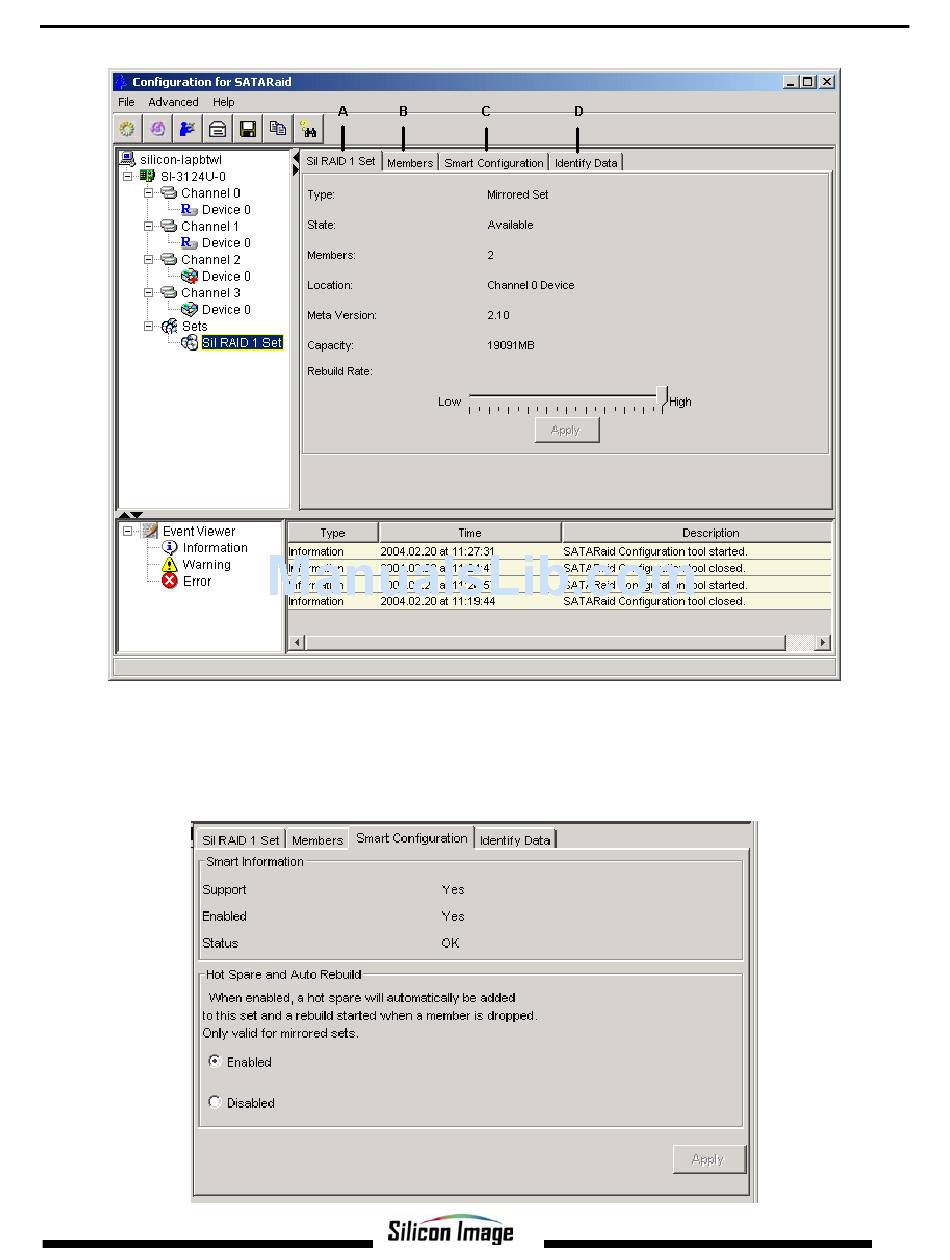
Task: Open the File menu
Action: click(x=126, y=102)
